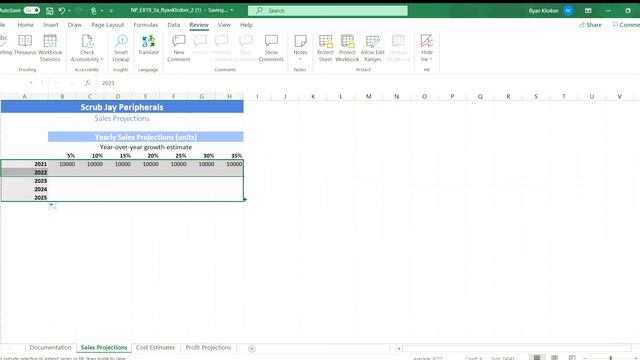This screenshot has width=640, height=360.
Task: Click the Share button
Action: coord(590,25)
